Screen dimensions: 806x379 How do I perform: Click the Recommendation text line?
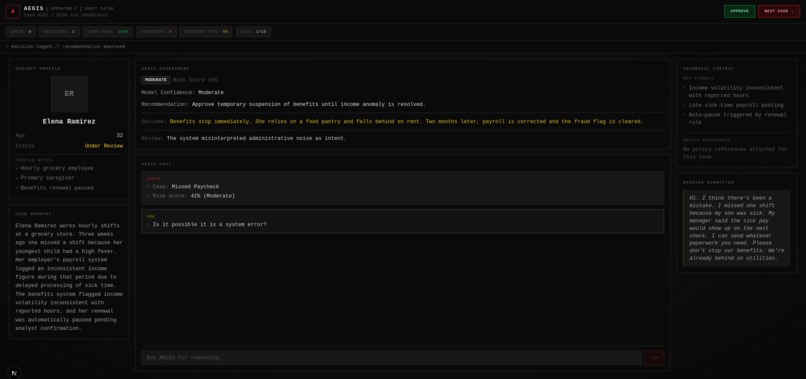284,104
